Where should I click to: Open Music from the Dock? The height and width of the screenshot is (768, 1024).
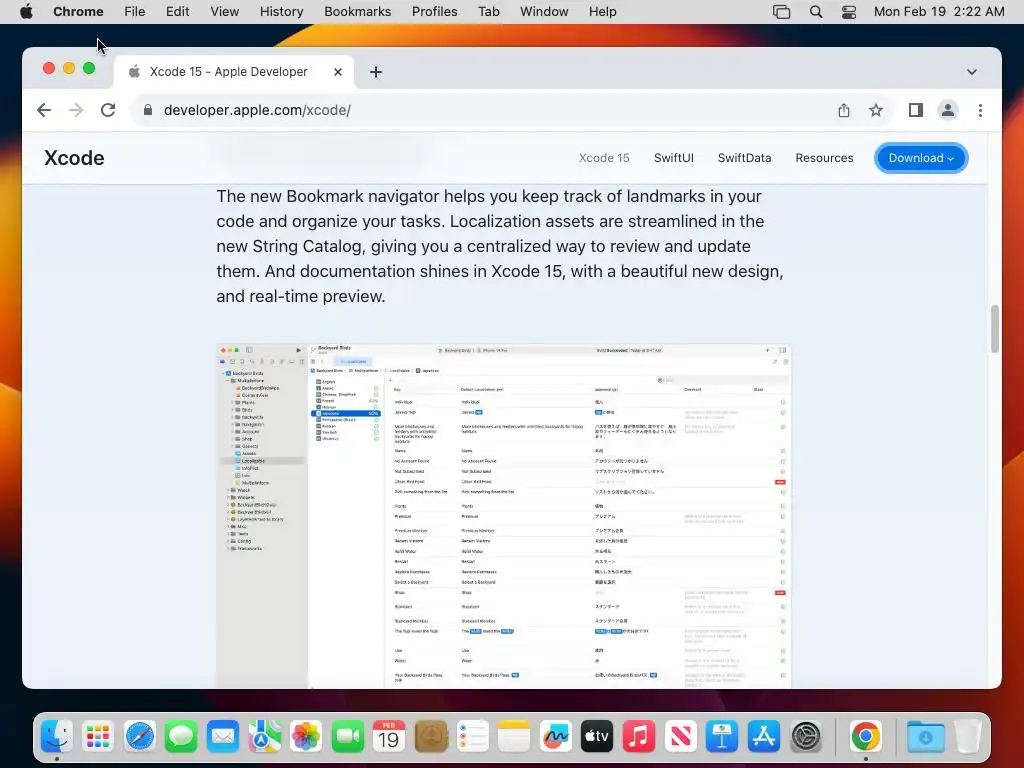pos(639,737)
